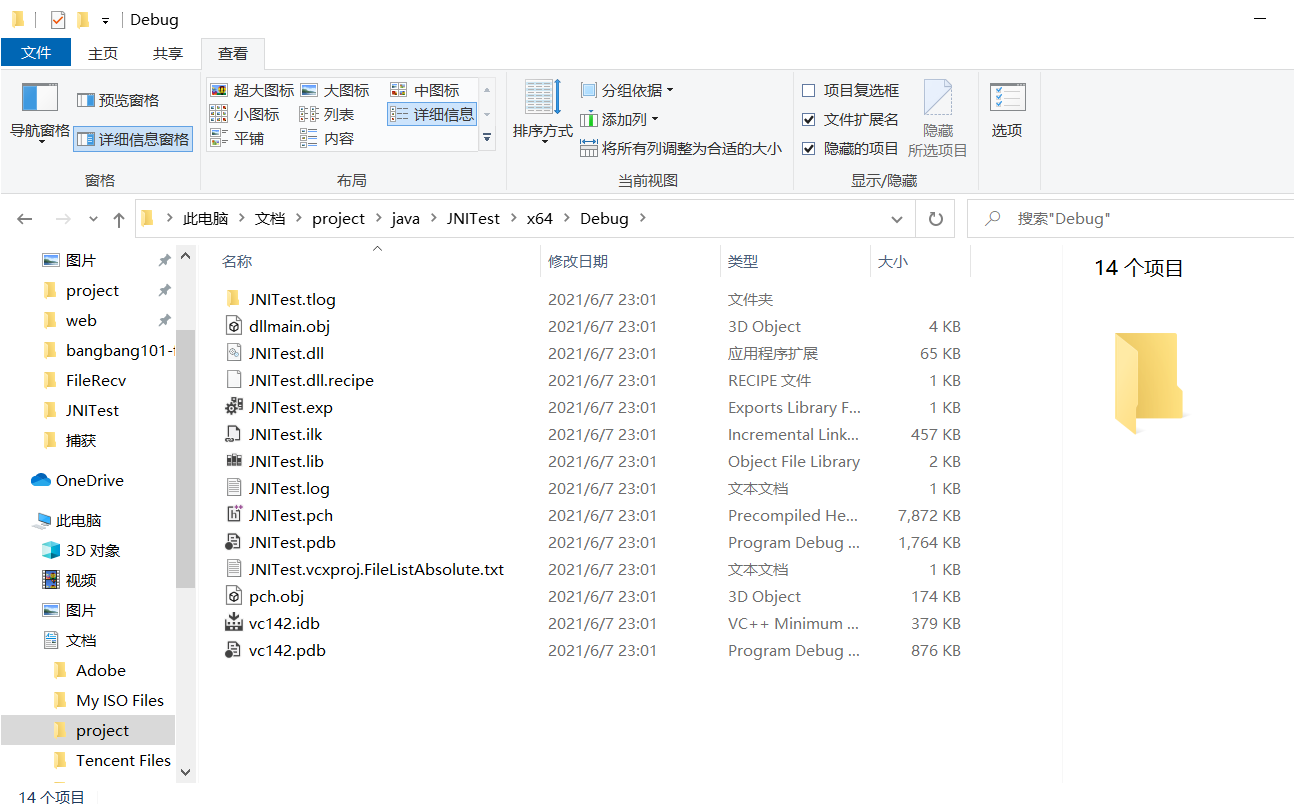1294x812 pixels.
Task: Select the JNITest.pch file icon
Action: tap(233, 515)
